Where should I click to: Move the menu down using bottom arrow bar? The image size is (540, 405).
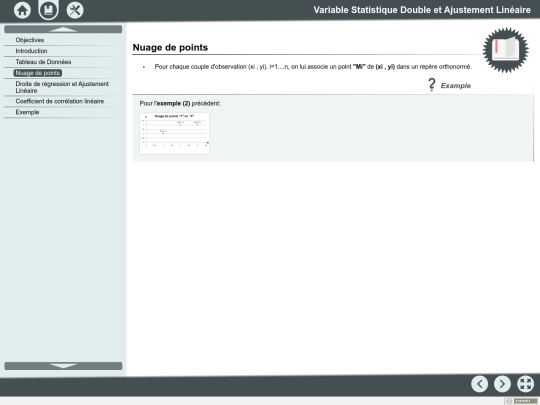coord(63,366)
